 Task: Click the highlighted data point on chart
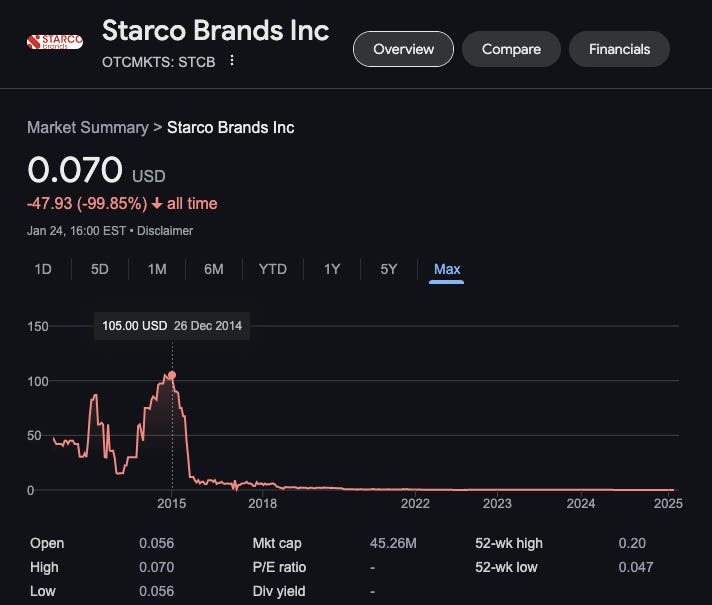pos(172,375)
